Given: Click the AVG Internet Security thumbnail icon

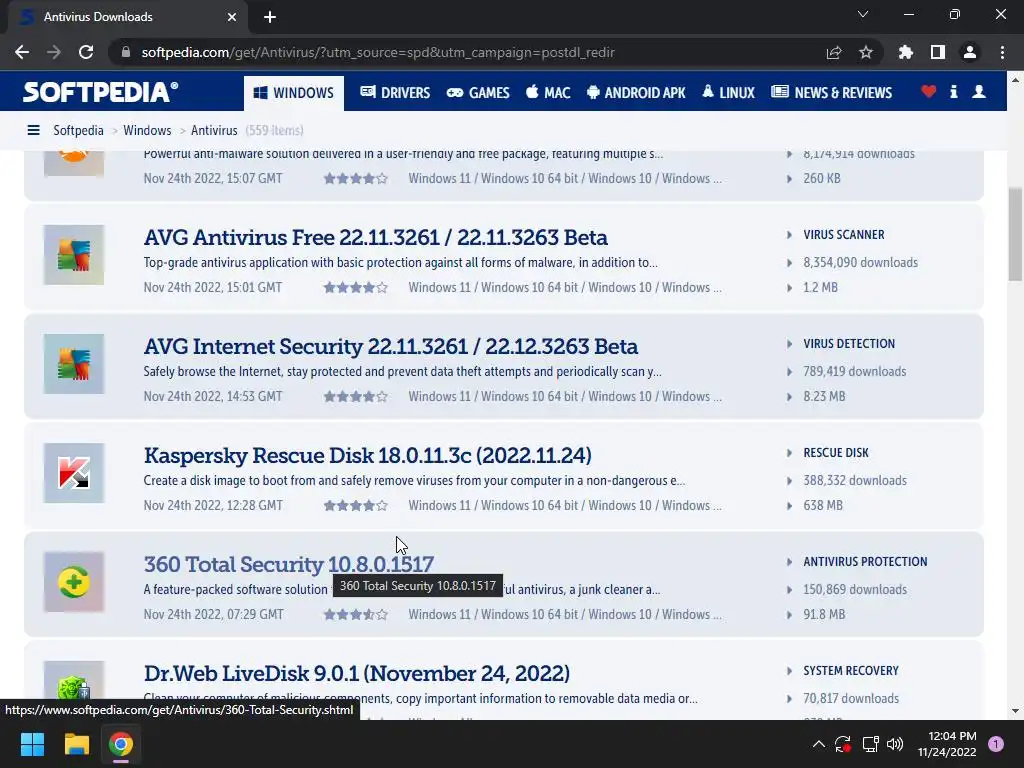Looking at the screenshot, I should click(x=74, y=364).
